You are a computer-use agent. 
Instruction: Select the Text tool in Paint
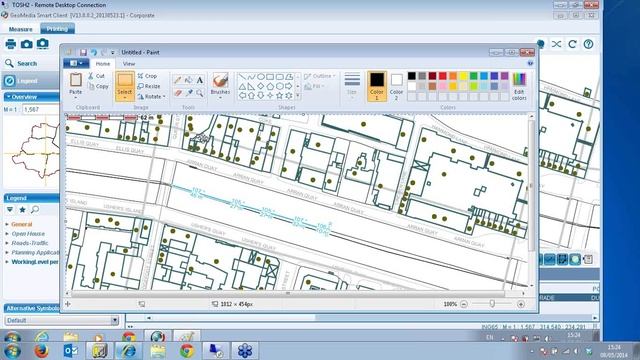click(x=200, y=80)
